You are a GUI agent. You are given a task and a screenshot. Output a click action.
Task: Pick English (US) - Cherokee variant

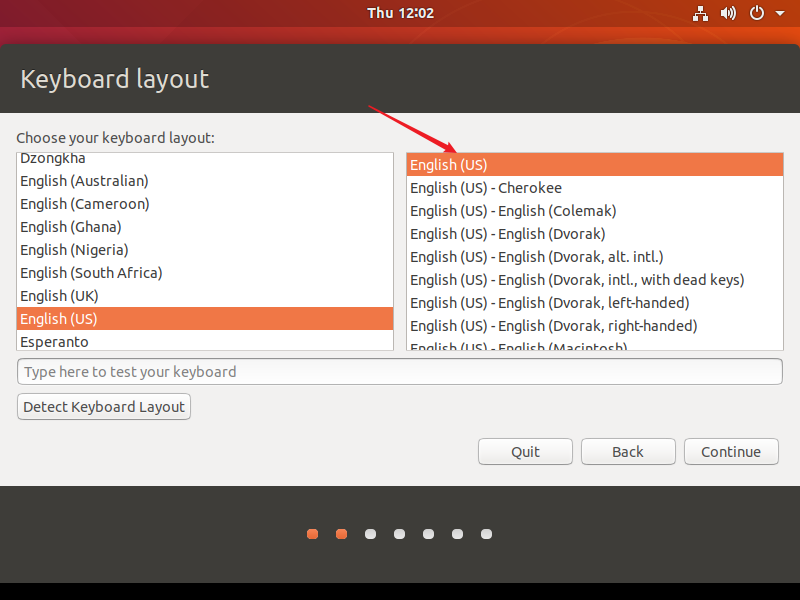[595, 188]
